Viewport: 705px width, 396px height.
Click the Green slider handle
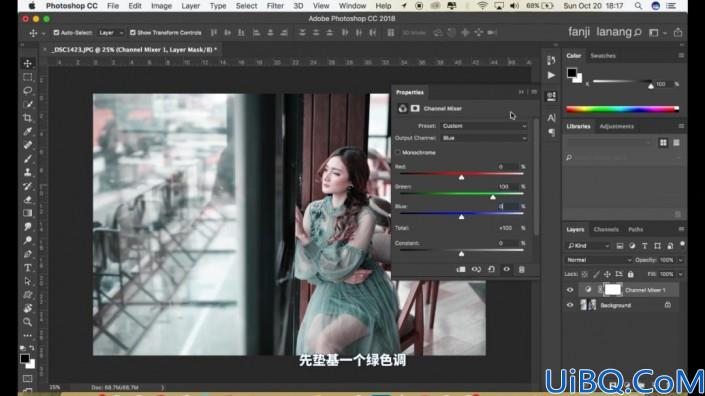[493, 197]
